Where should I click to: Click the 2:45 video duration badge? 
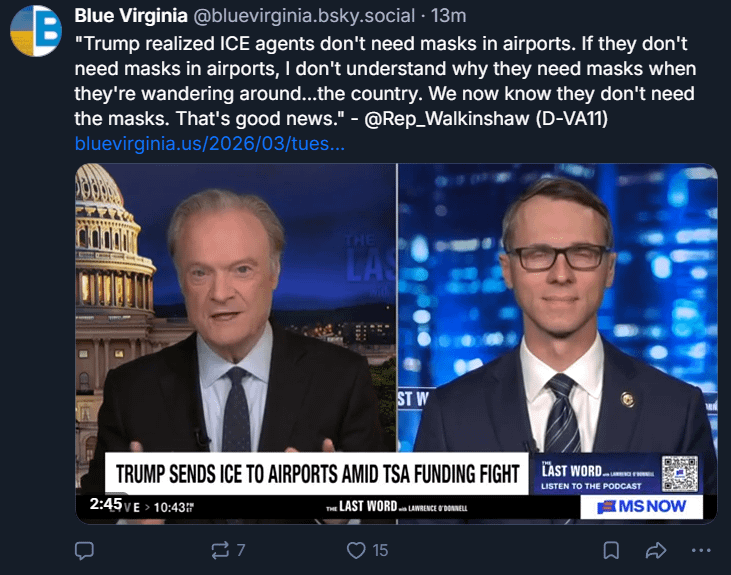[x=105, y=505]
